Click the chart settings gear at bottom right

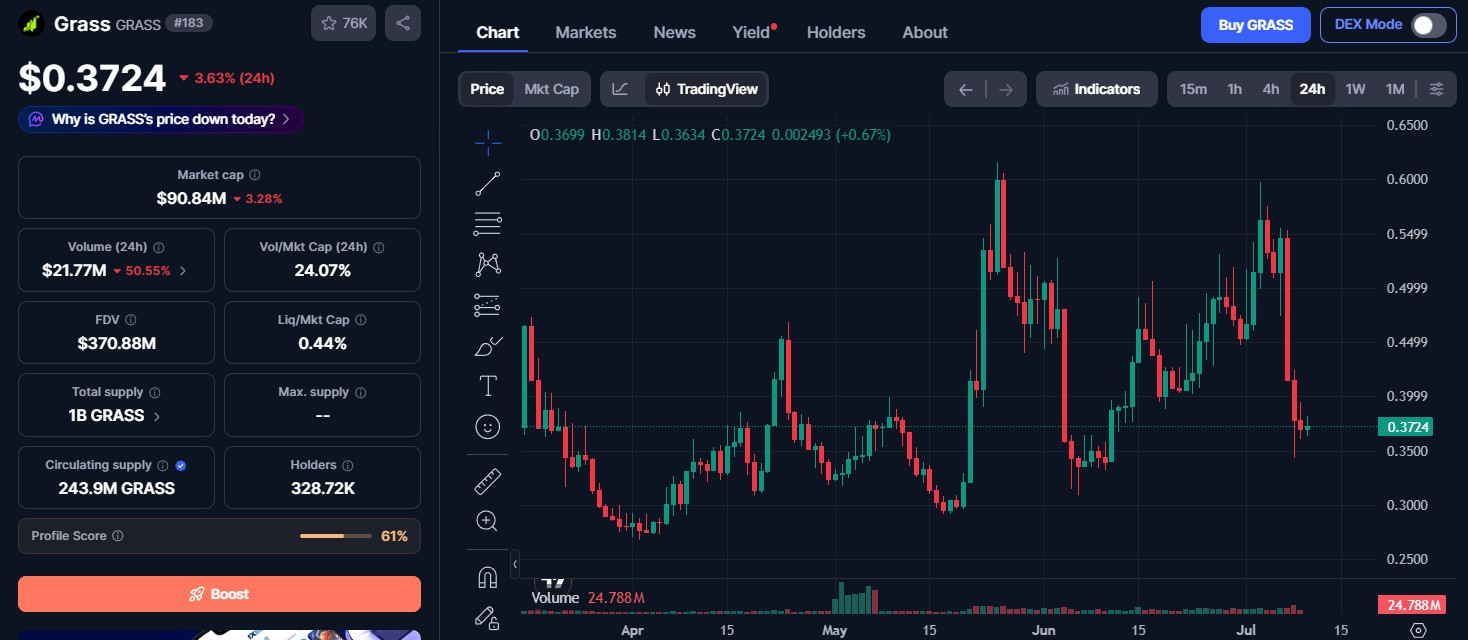pos(1418,630)
